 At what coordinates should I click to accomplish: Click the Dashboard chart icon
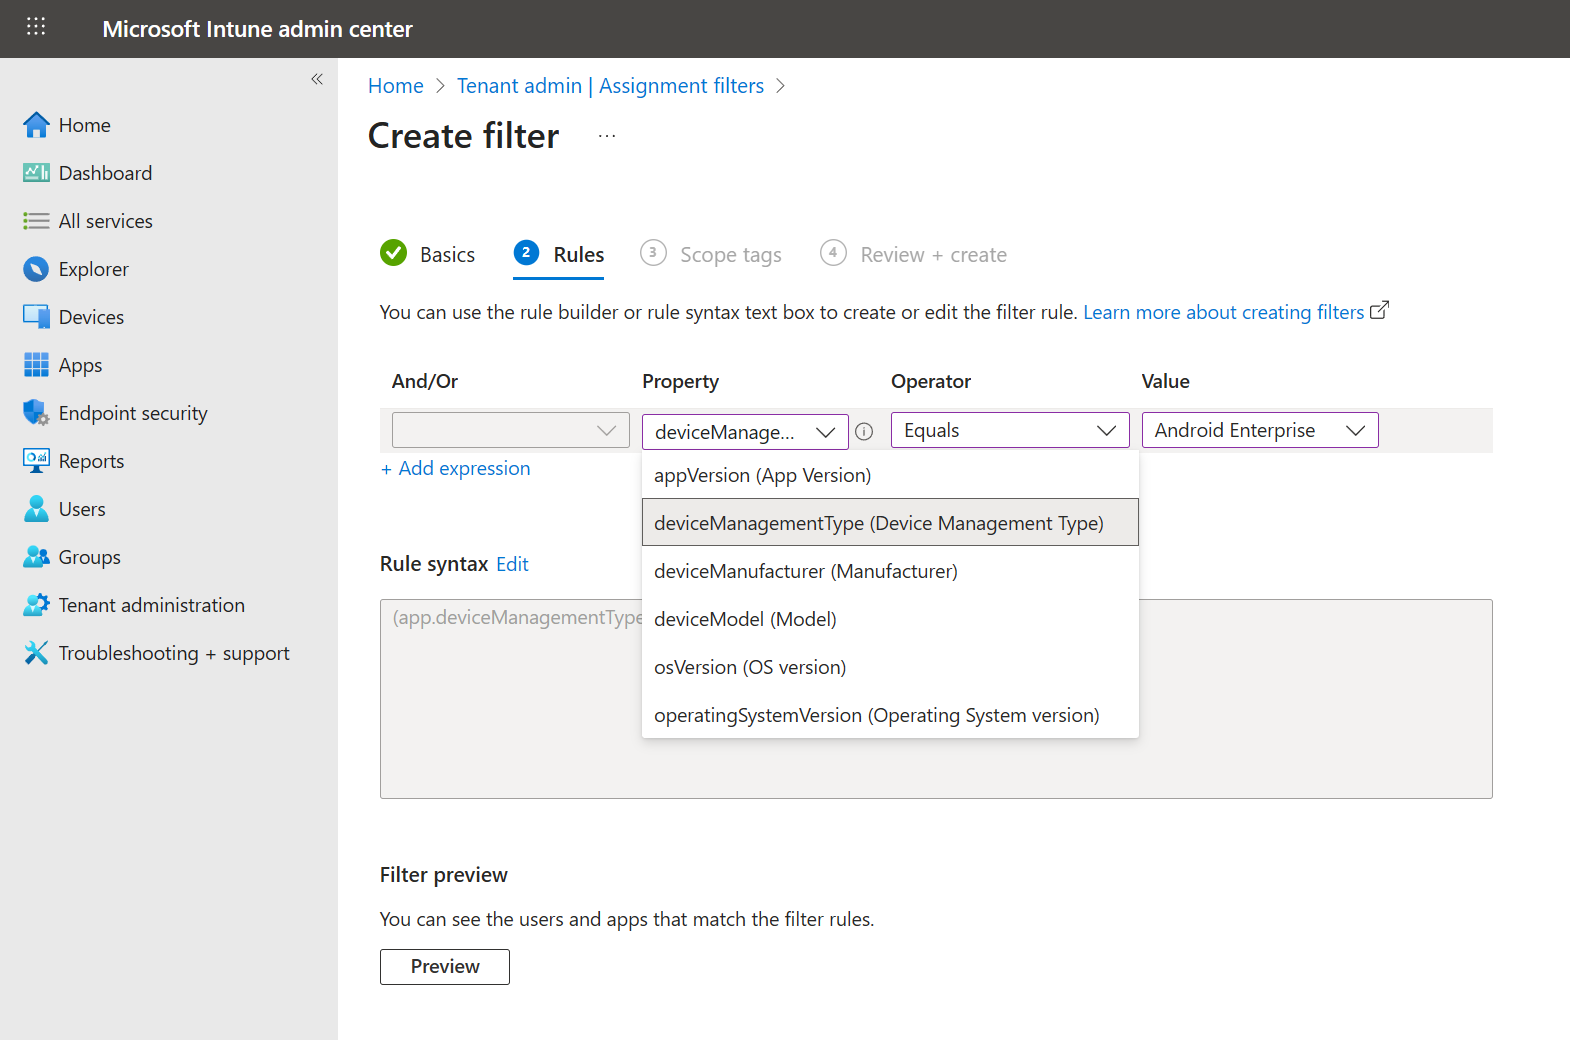[36, 173]
